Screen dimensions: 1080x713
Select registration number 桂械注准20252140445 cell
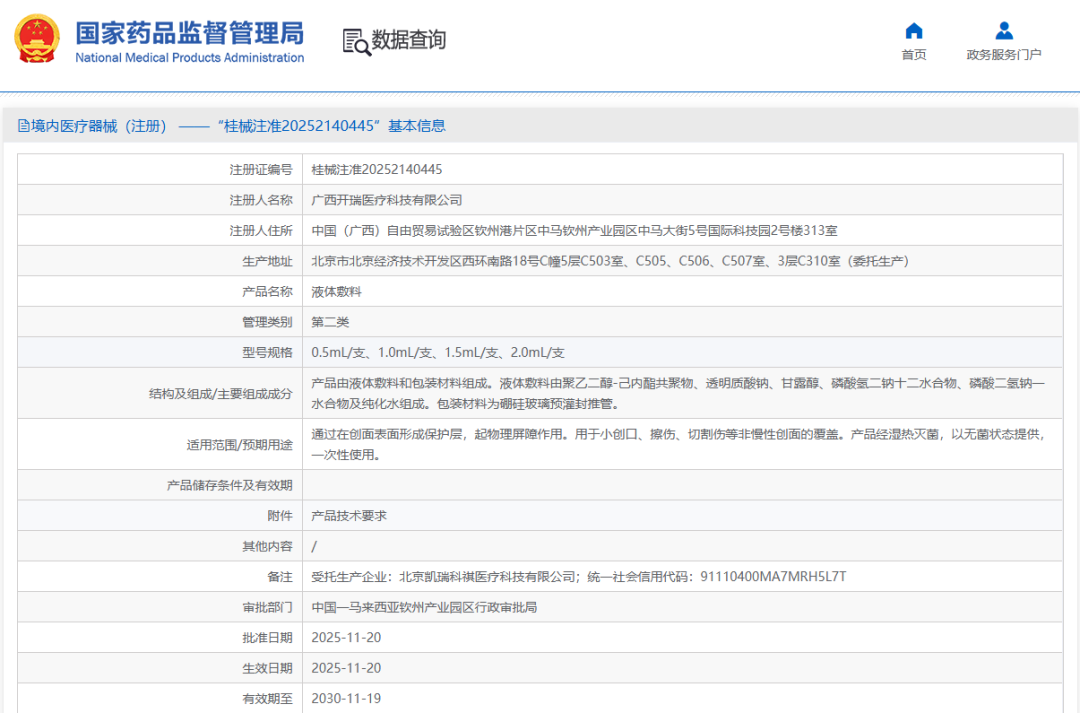coord(377,169)
